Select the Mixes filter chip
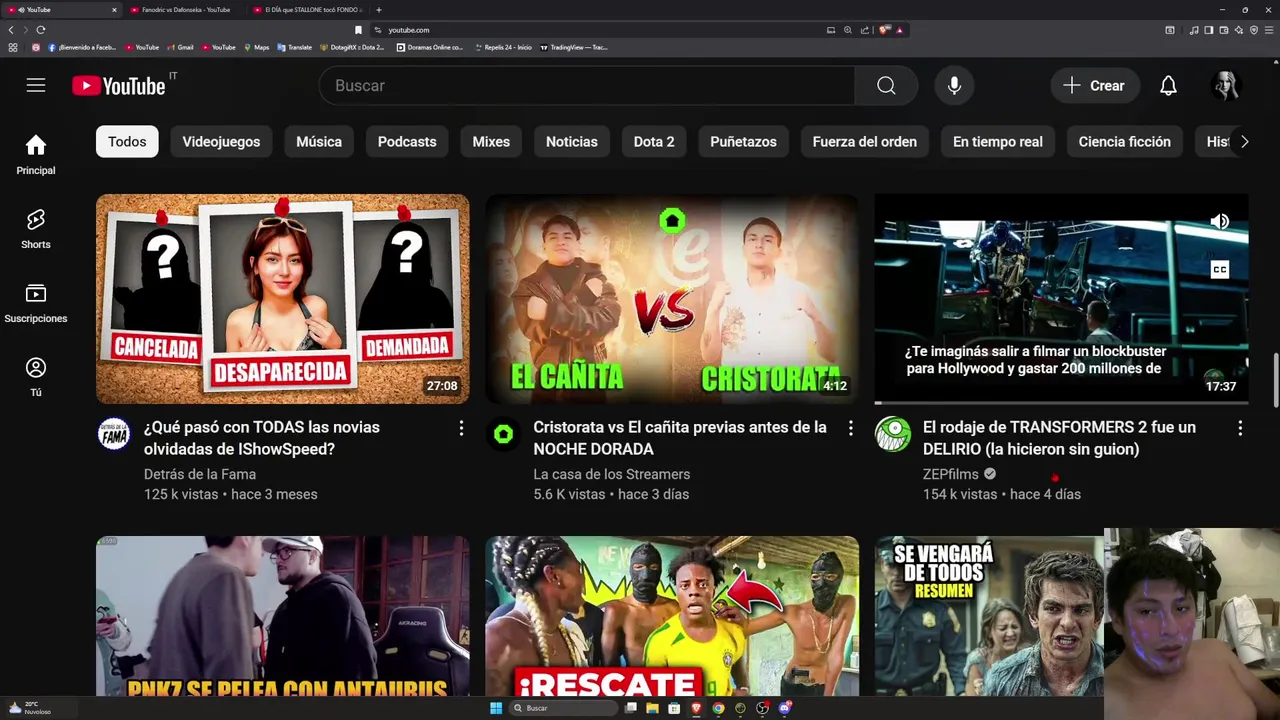This screenshot has width=1280, height=720. pyautogui.click(x=491, y=142)
